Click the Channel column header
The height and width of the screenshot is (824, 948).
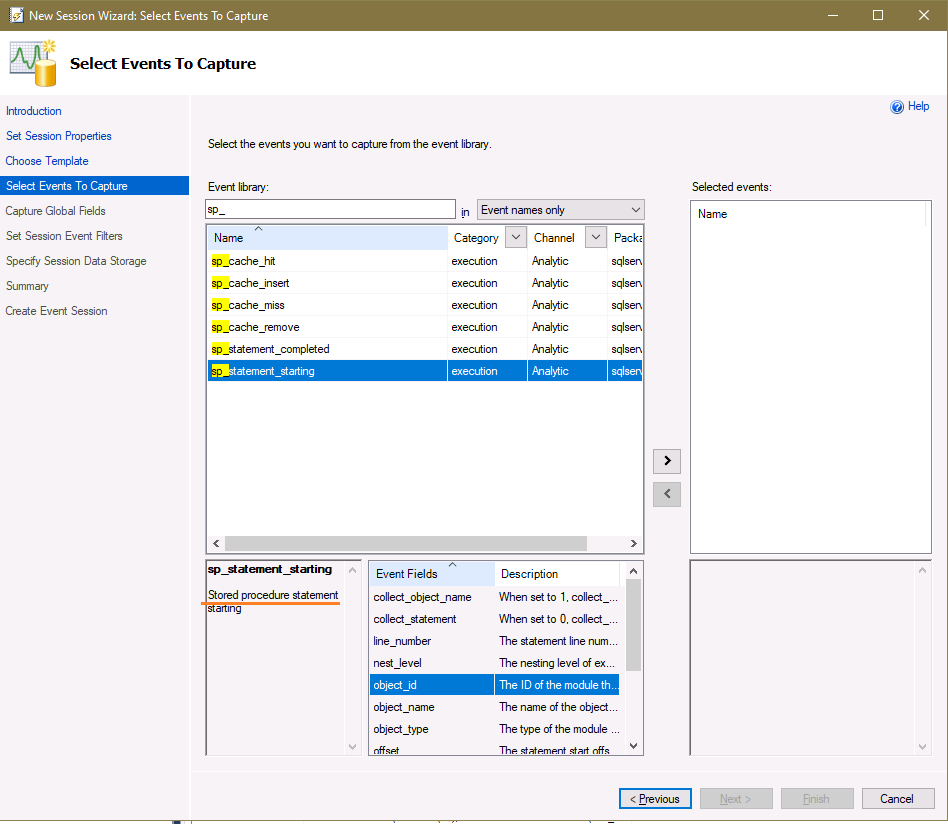(x=554, y=238)
